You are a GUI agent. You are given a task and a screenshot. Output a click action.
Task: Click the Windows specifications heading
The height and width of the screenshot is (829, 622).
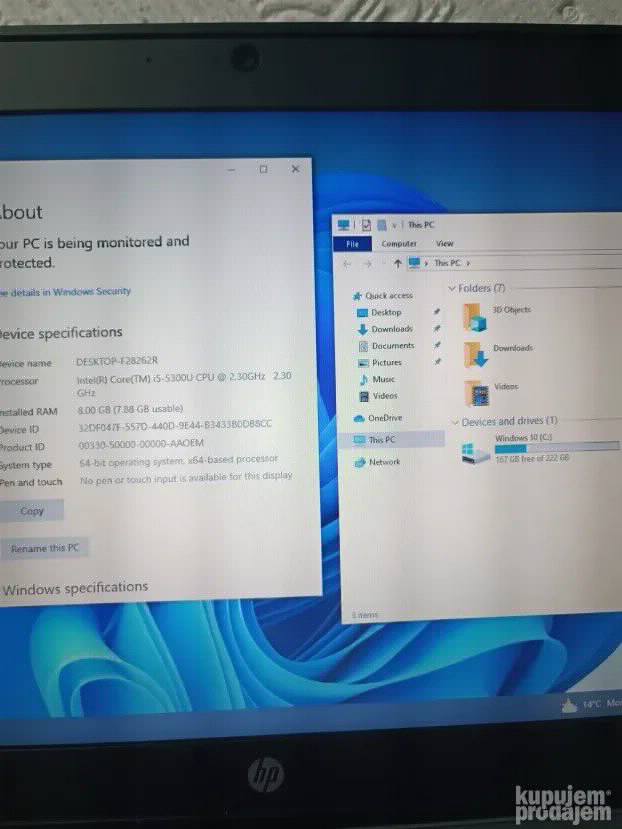76,588
